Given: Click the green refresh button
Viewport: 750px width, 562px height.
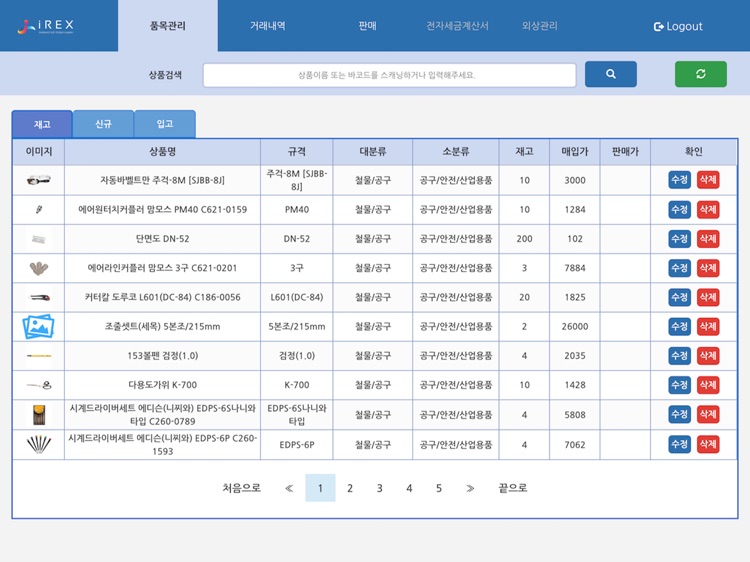Looking at the screenshot, I should pos(701,74).
